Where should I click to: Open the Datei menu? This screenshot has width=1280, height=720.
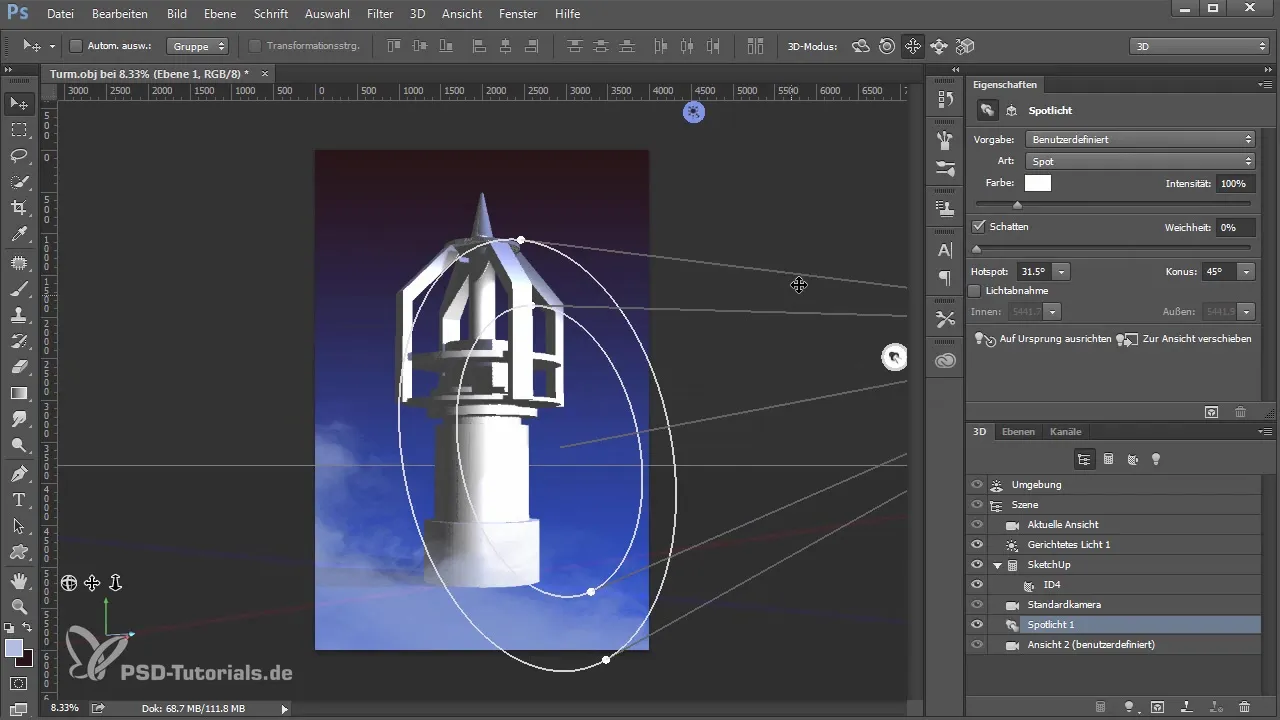click(60, 14)
